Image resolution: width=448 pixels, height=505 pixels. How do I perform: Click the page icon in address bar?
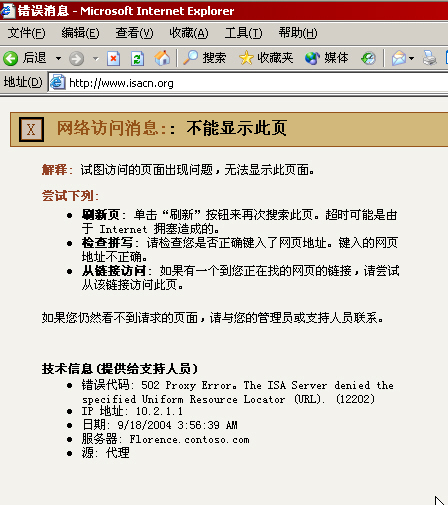tap(58, 83)
